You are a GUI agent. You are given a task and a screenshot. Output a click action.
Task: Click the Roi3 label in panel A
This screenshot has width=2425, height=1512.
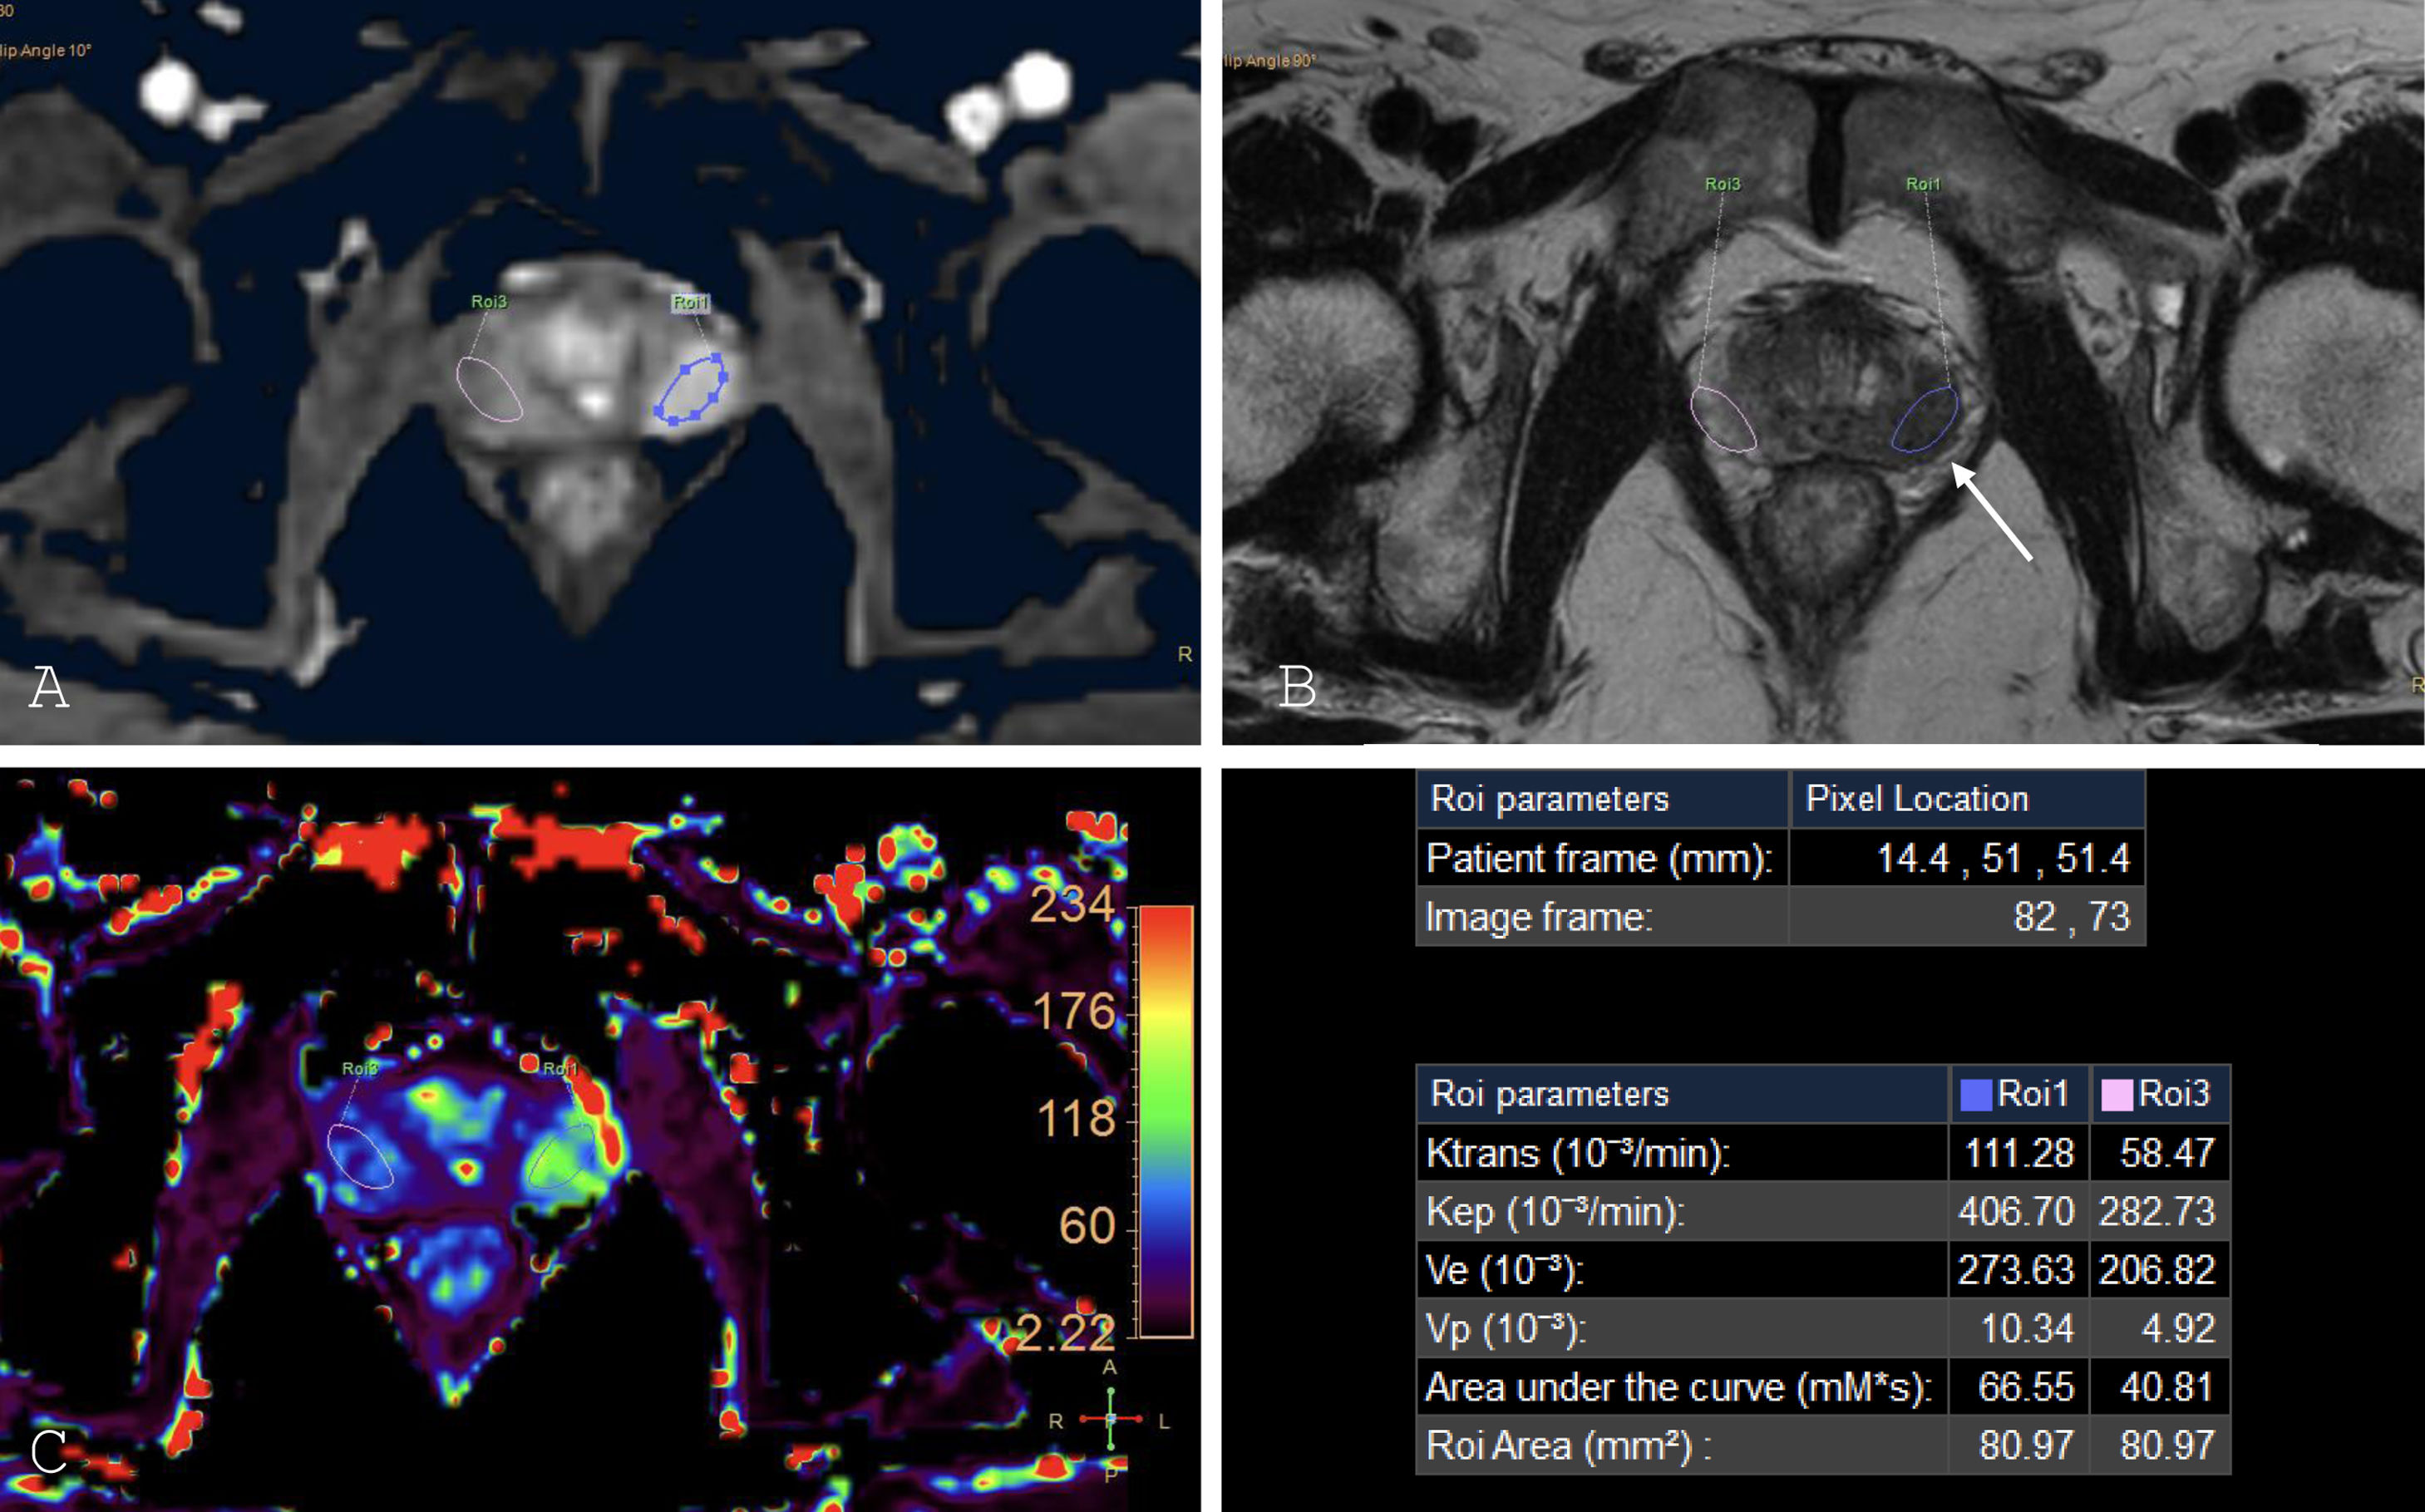pos(489,301)
